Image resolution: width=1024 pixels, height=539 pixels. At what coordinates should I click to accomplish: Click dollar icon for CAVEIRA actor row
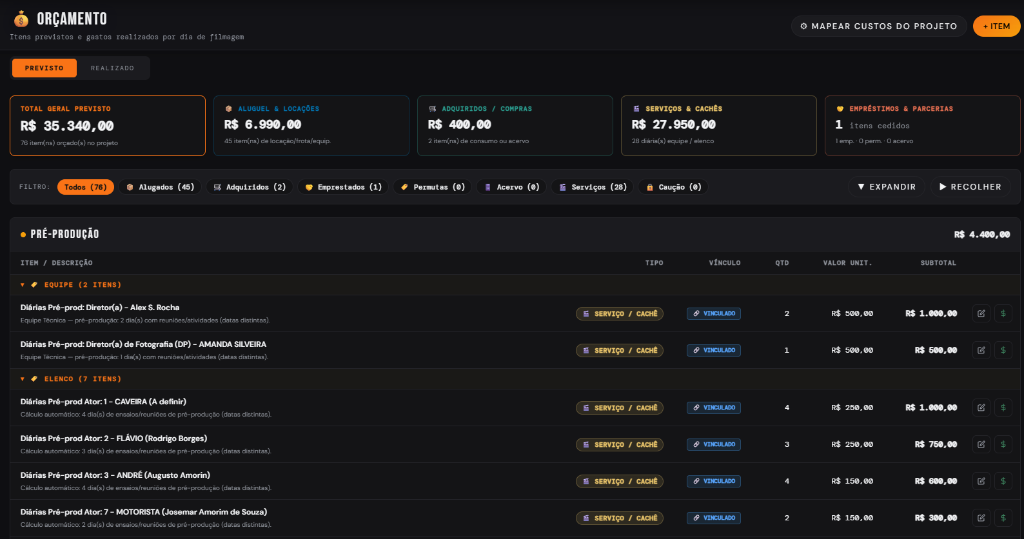point(1003,408)
